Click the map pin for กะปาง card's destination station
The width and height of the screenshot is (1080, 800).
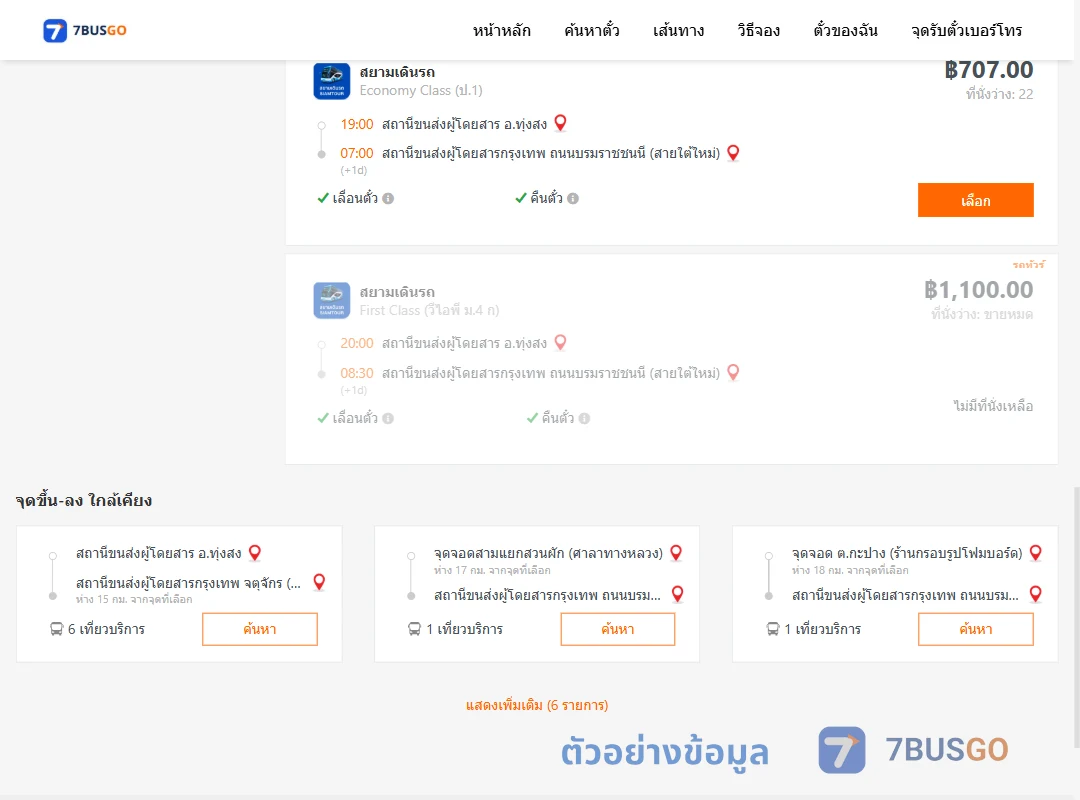pyautogui.click(x=1035, y=594)
